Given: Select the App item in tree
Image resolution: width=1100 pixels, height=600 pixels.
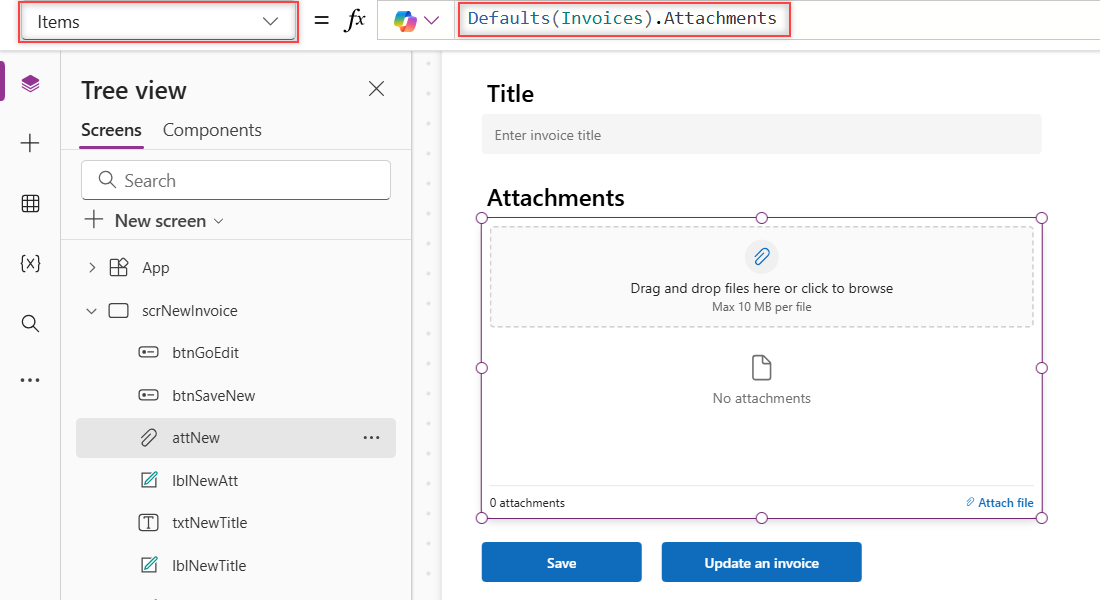Looking at the screenshot, I should tap(156, 267).
